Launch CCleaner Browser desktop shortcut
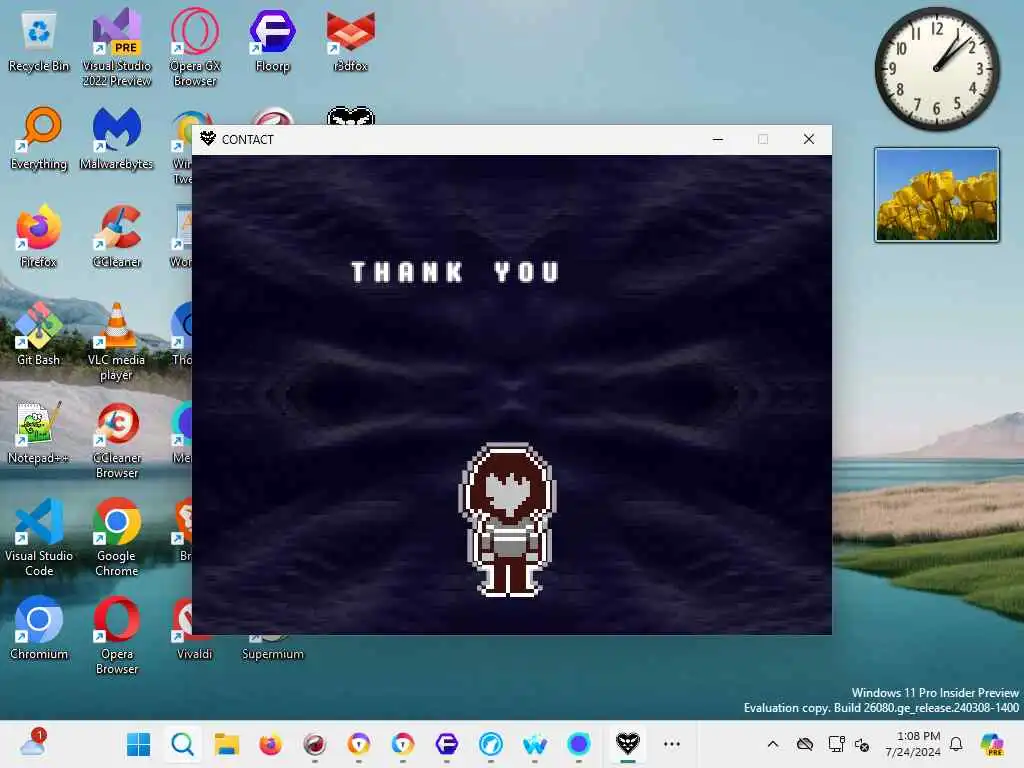 117,440
